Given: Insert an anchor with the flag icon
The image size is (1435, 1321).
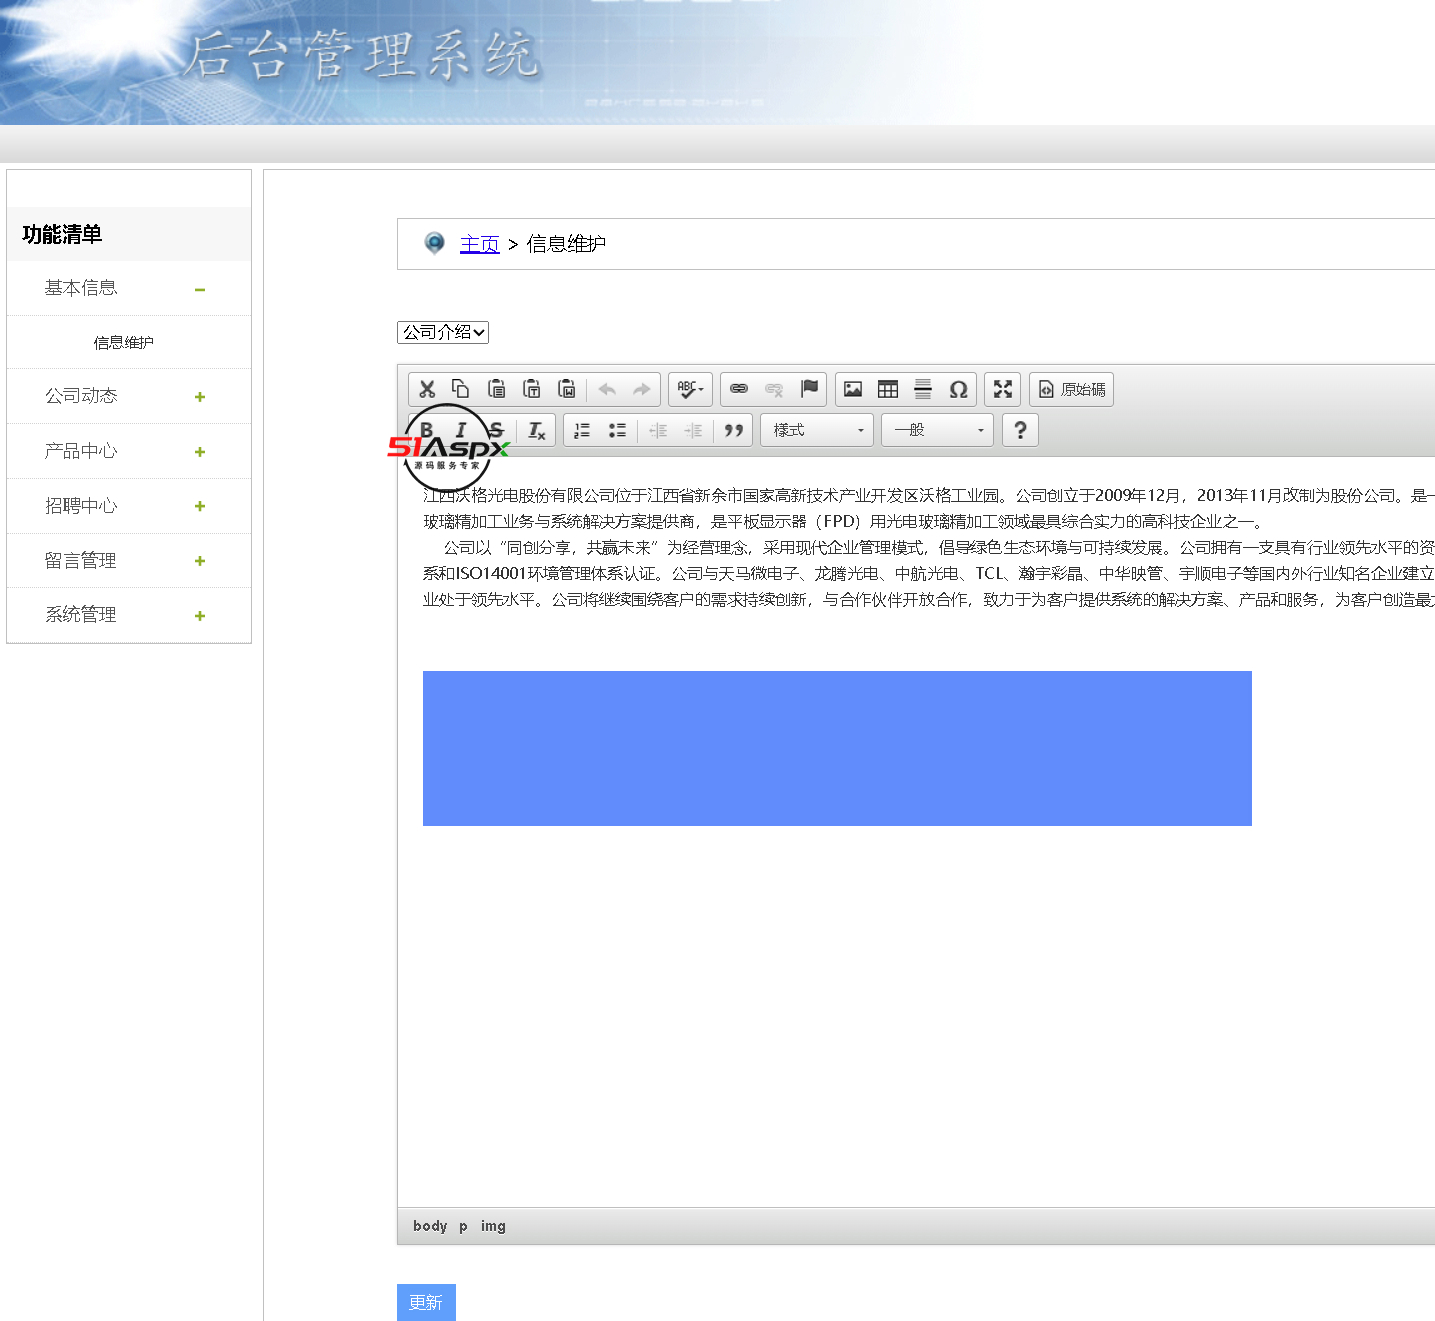Looking at the screenshot, I should (809, 389).
